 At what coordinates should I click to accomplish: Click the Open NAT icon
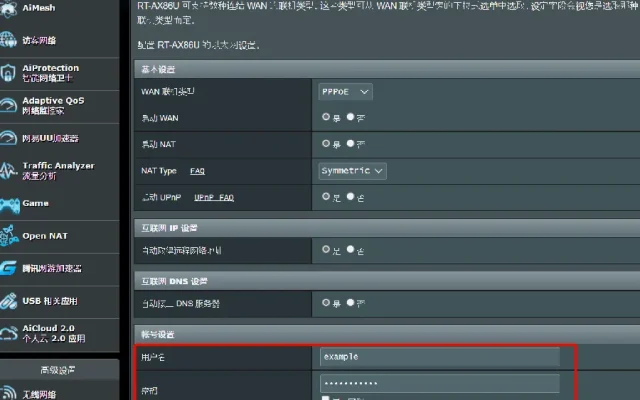point(9,236)
